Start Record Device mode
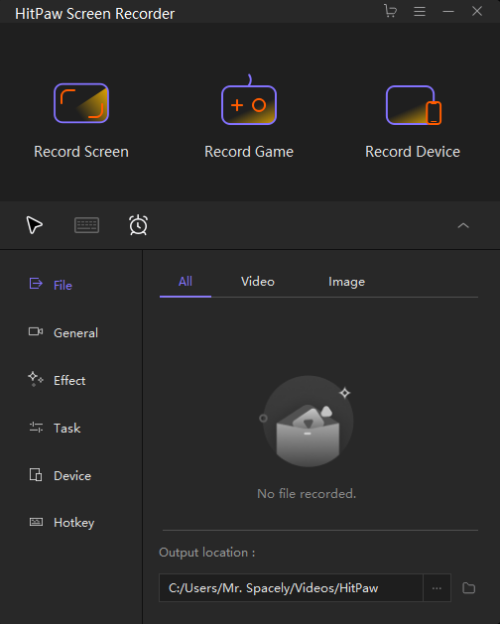This screenshot has height=624, width=500. (x=413, y=121)
